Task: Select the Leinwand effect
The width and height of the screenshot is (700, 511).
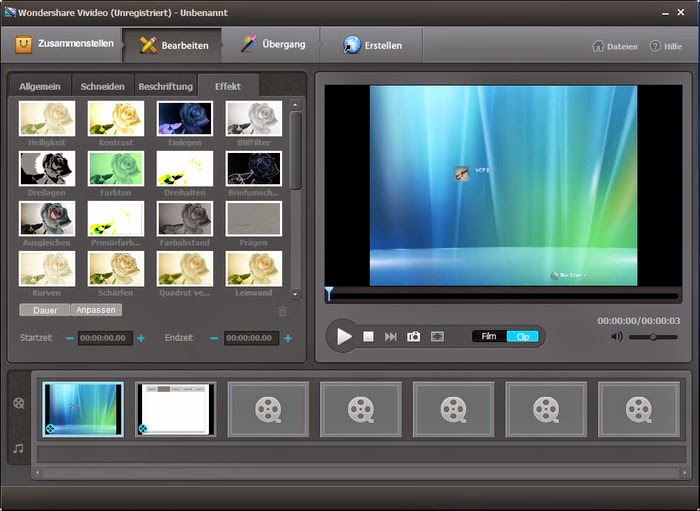Action: [254, 268]
